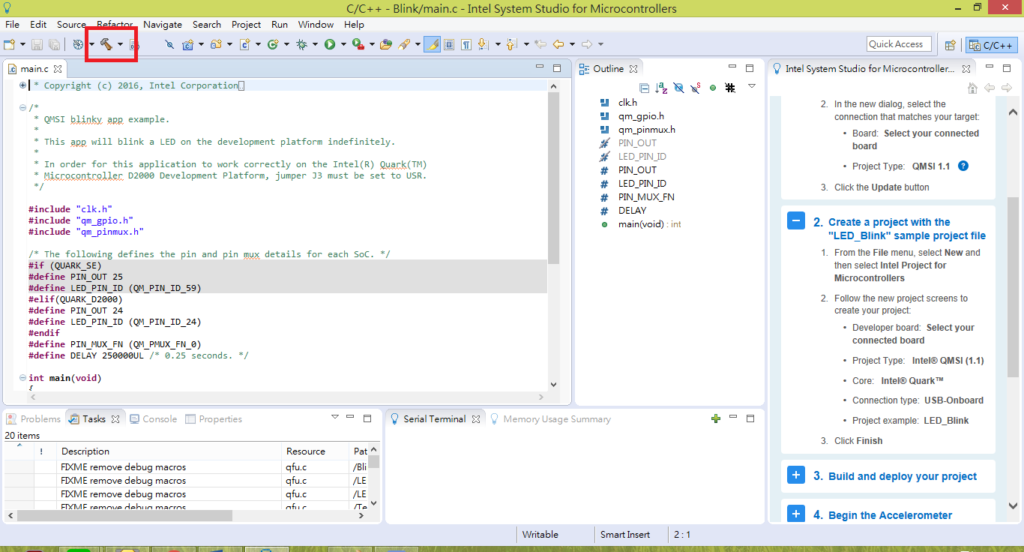Click the Save All toolbar icon
Viewport: 1024px width, 552px height.
pos(54,44)
